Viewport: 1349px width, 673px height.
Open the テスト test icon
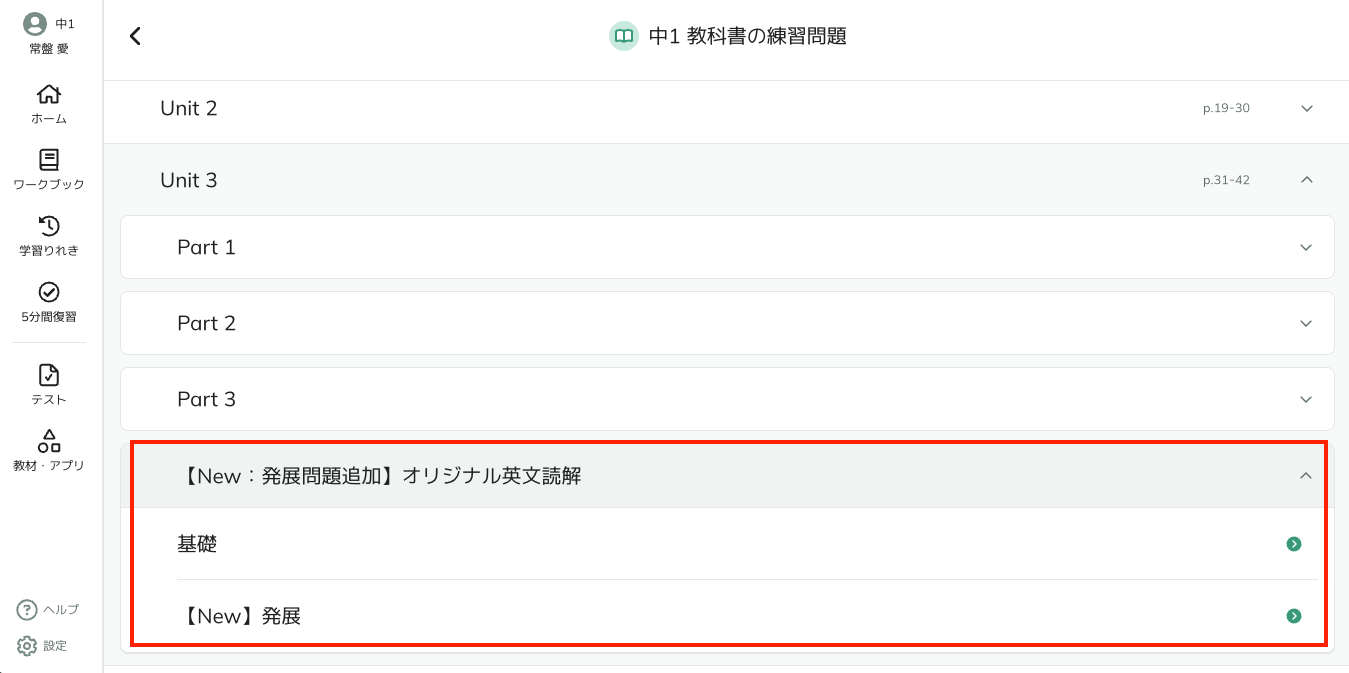click(x=48, y=375)
